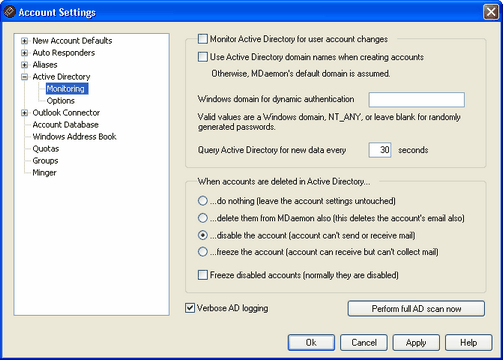Select Aliases in the tree

(x=45, y=65)
